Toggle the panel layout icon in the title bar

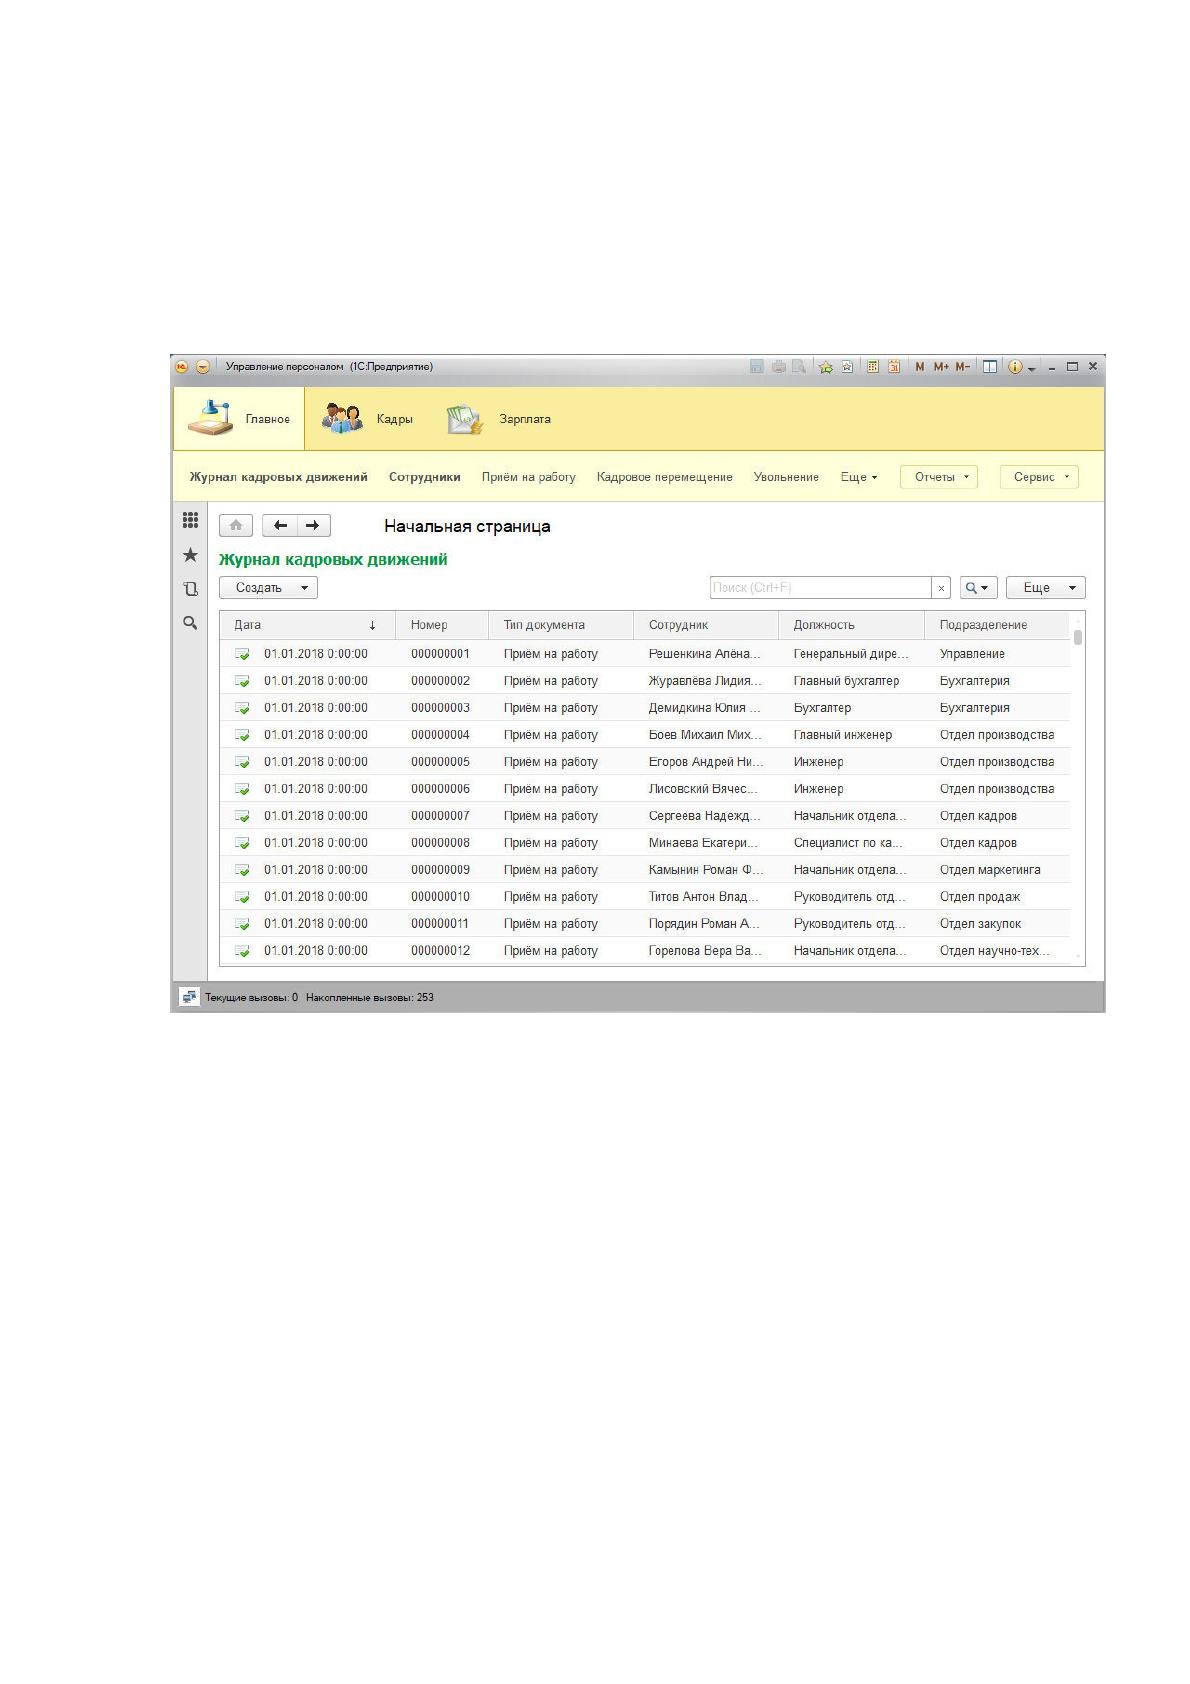point(989,367)
